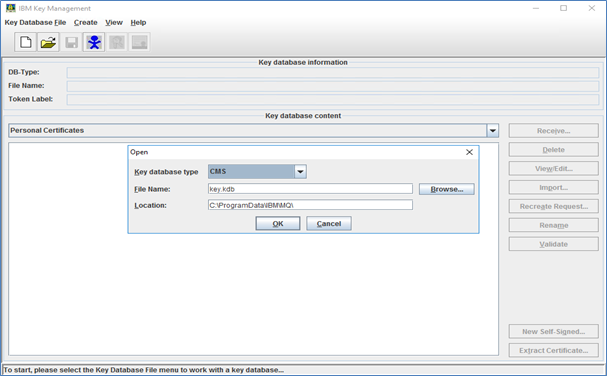Confirm the Open dialog with OK
The height and width of the screenshot is (376, 607).
point(278,223)
